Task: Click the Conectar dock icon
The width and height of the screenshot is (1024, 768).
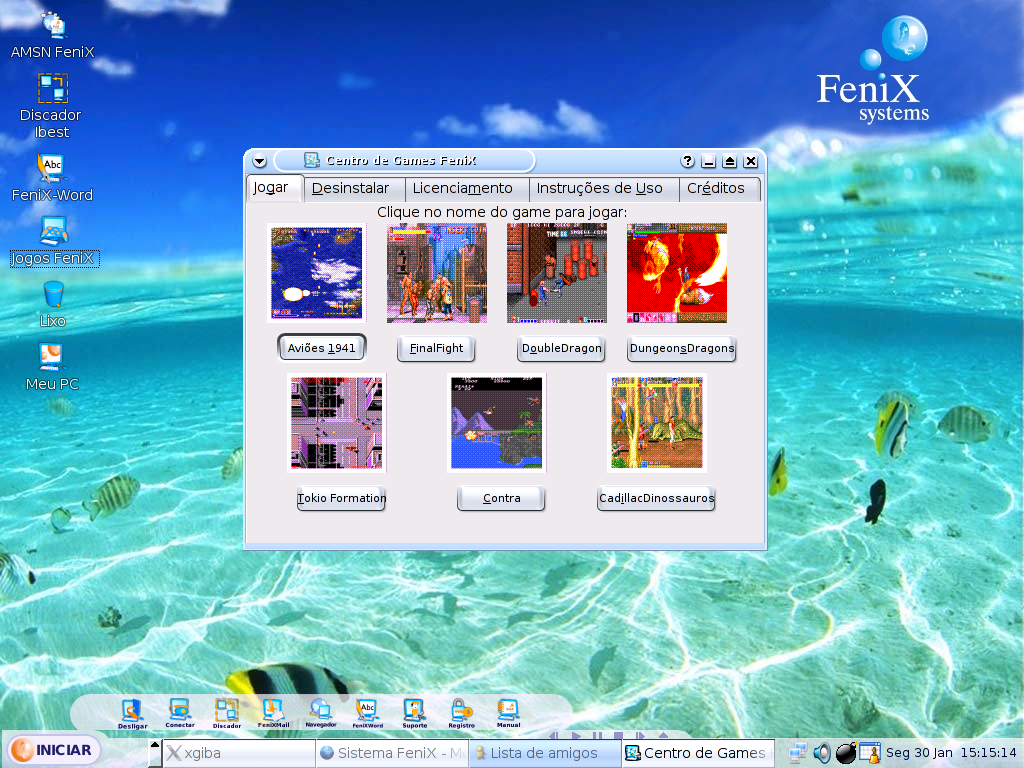Action: (x=180, y=713)
